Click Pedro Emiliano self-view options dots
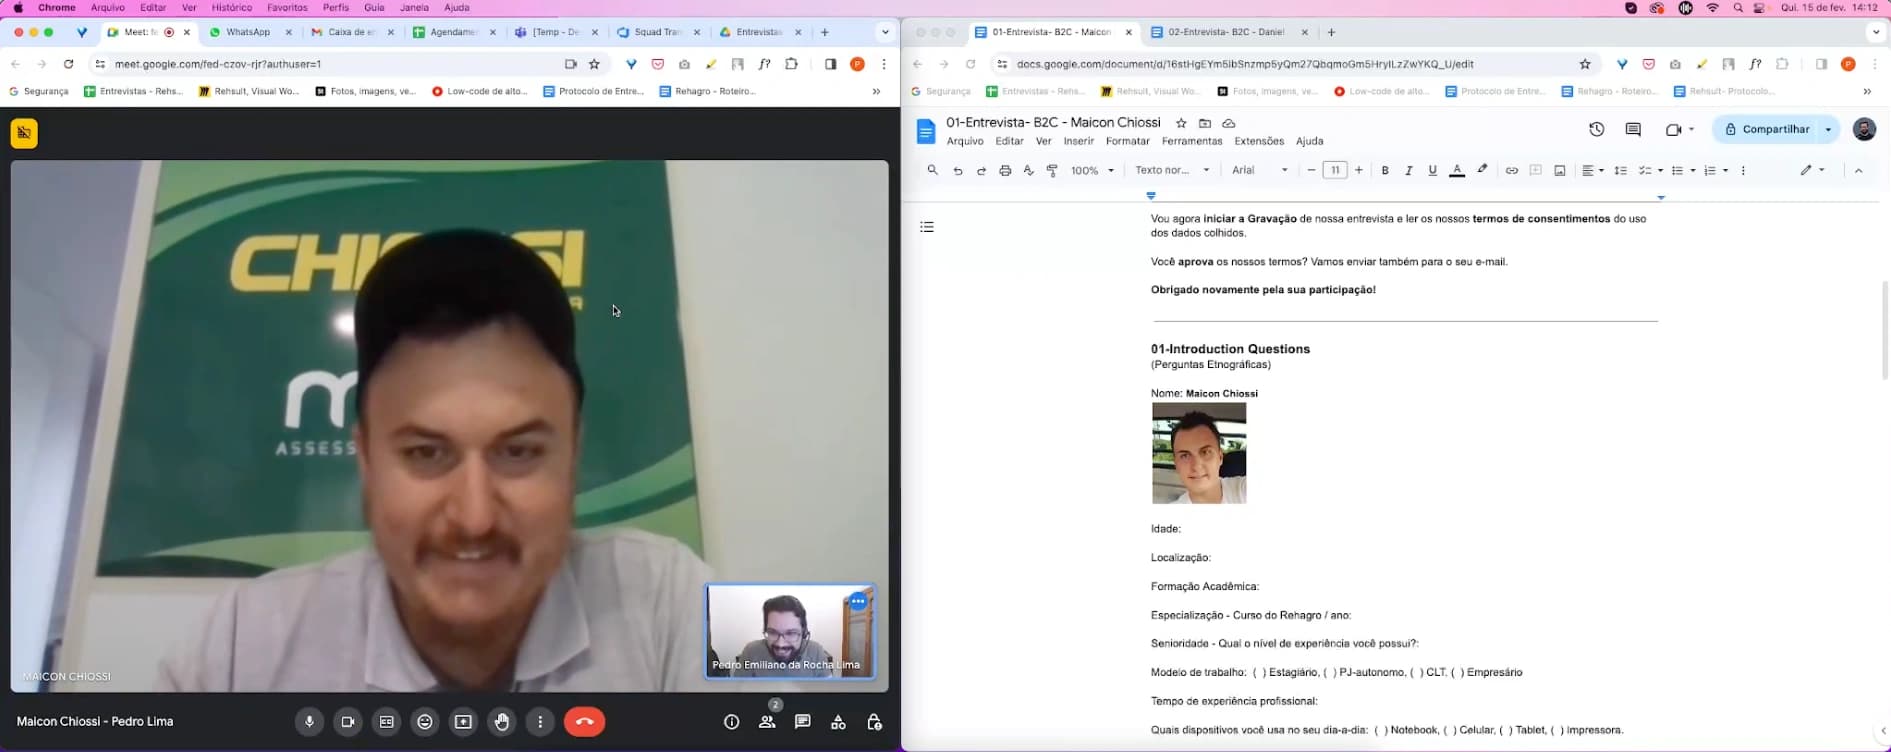 pos(858,601)
